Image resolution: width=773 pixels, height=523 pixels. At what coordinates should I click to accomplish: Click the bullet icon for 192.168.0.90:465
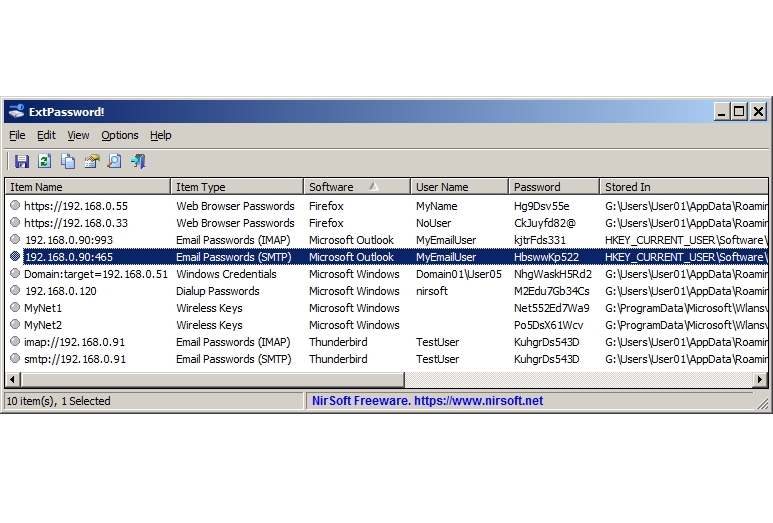15,256
